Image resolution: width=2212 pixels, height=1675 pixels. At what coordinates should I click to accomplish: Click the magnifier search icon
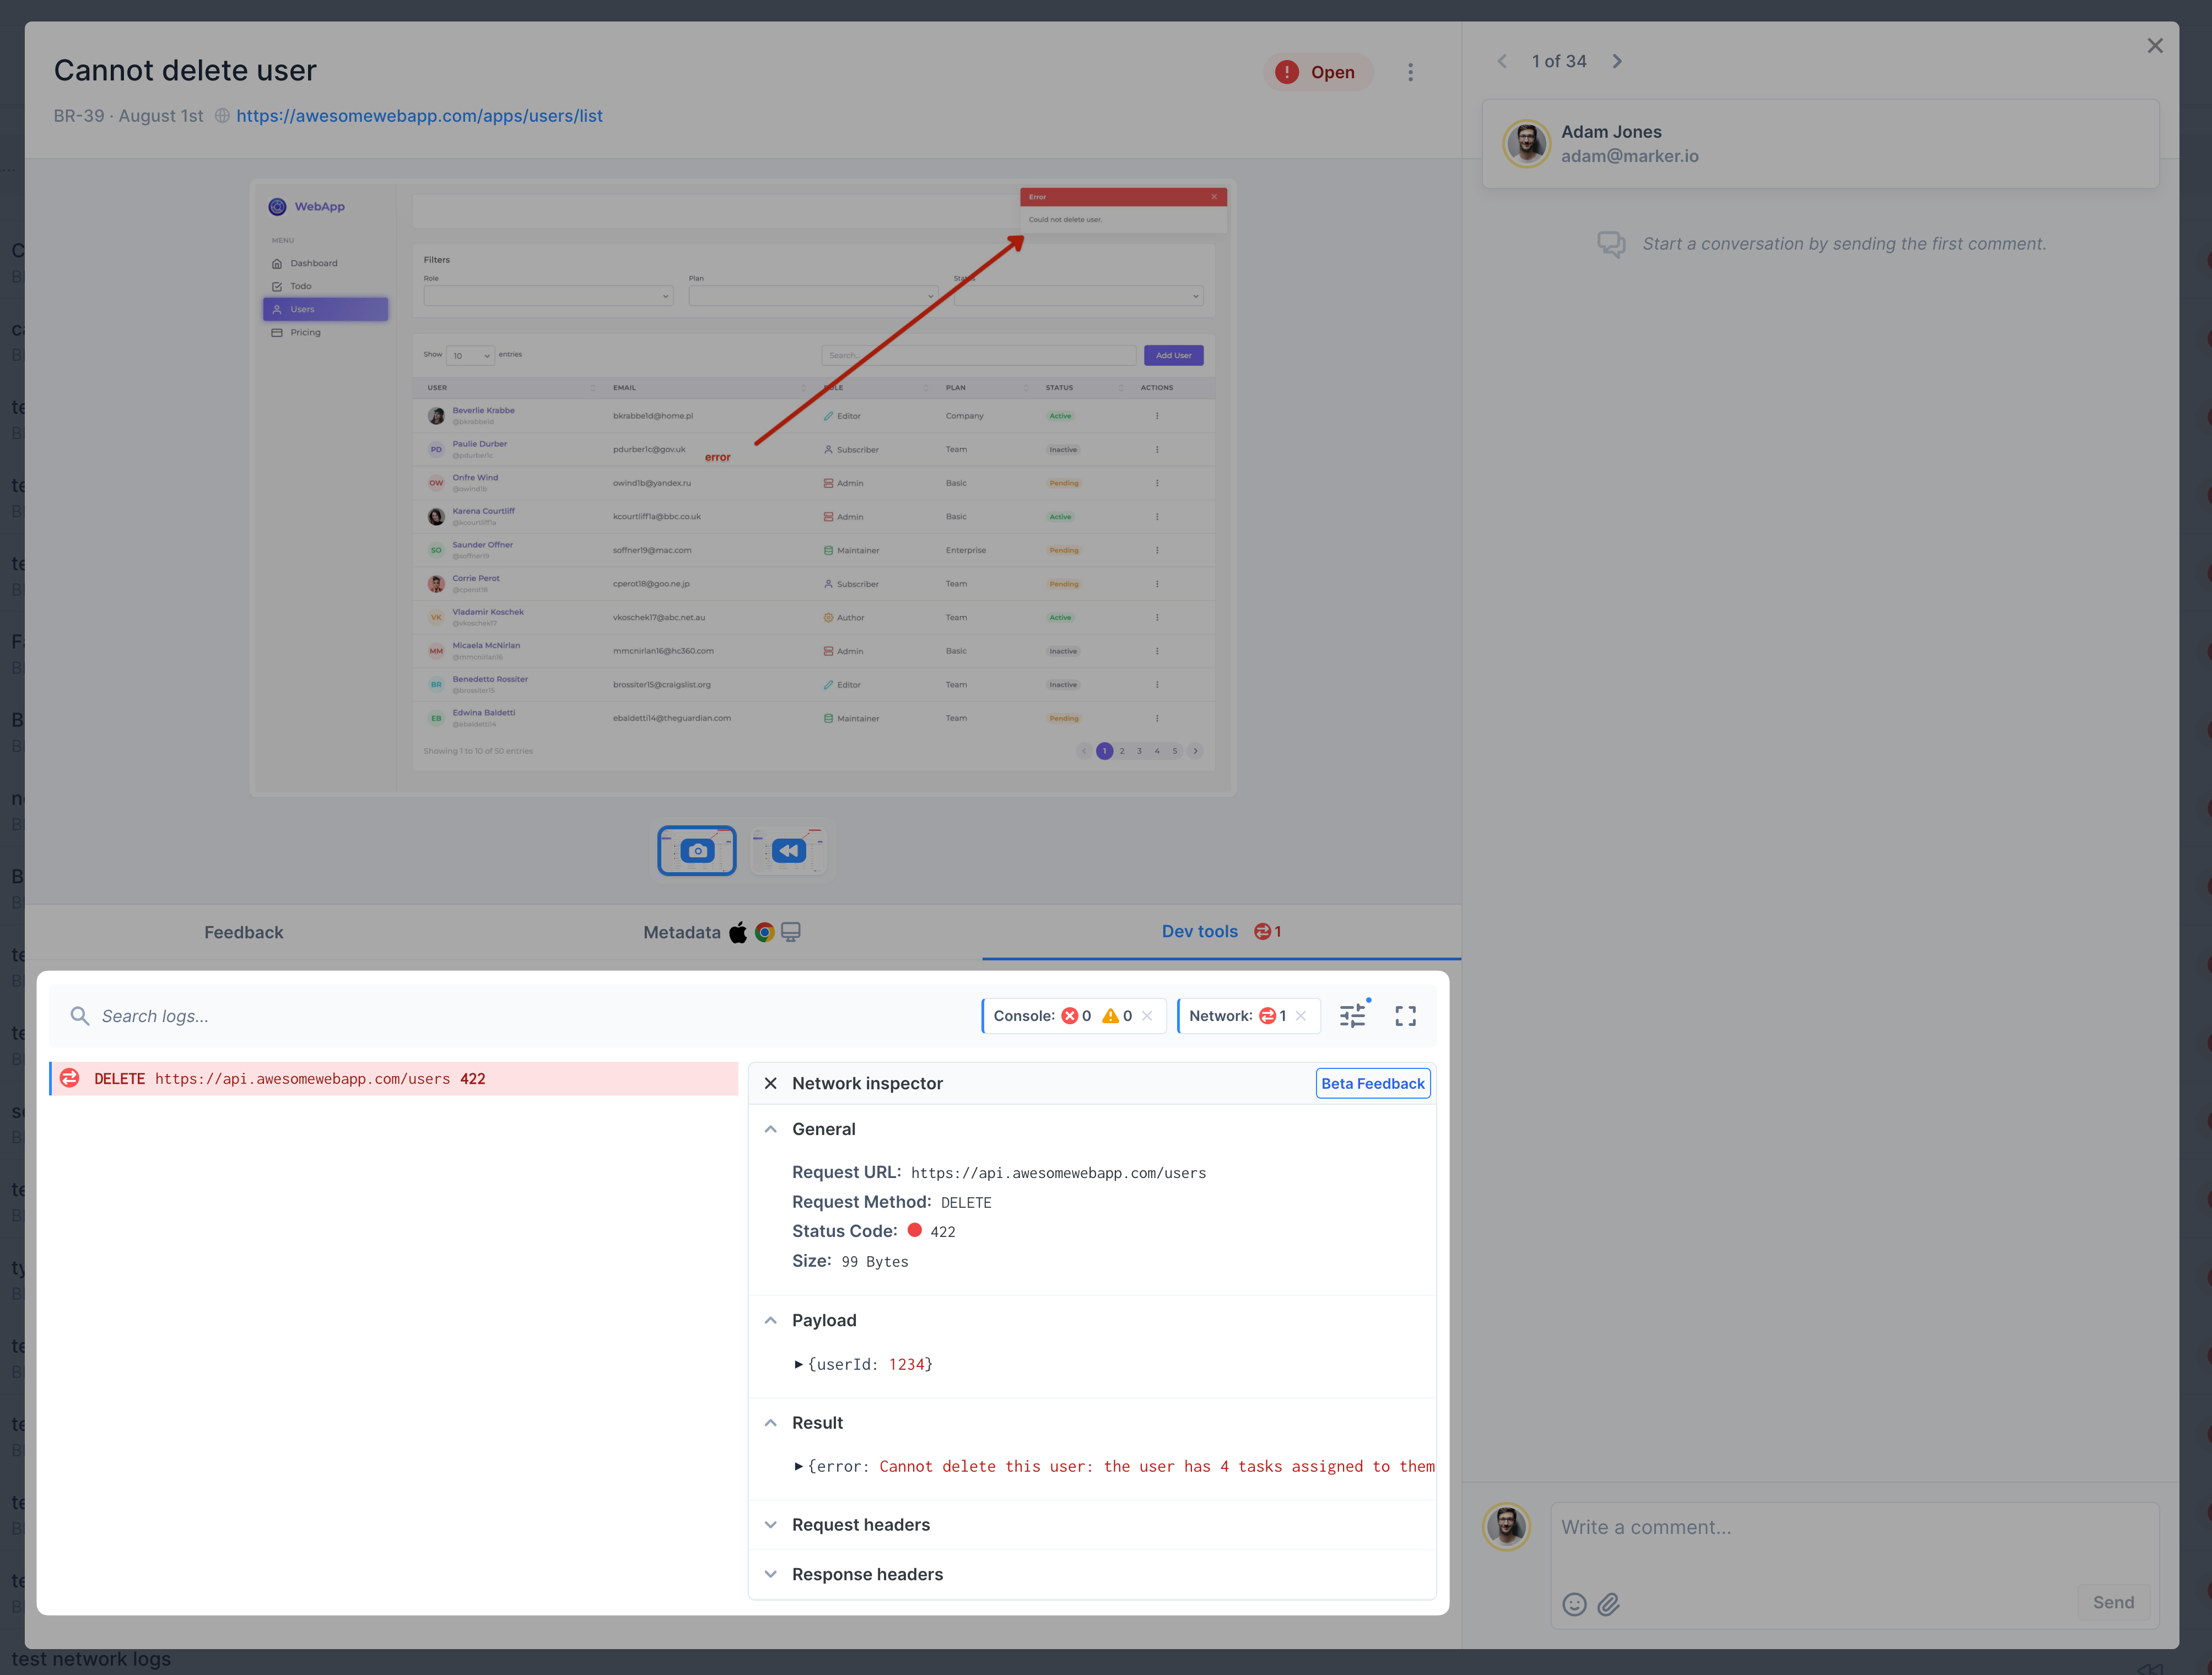point(80,1016)
